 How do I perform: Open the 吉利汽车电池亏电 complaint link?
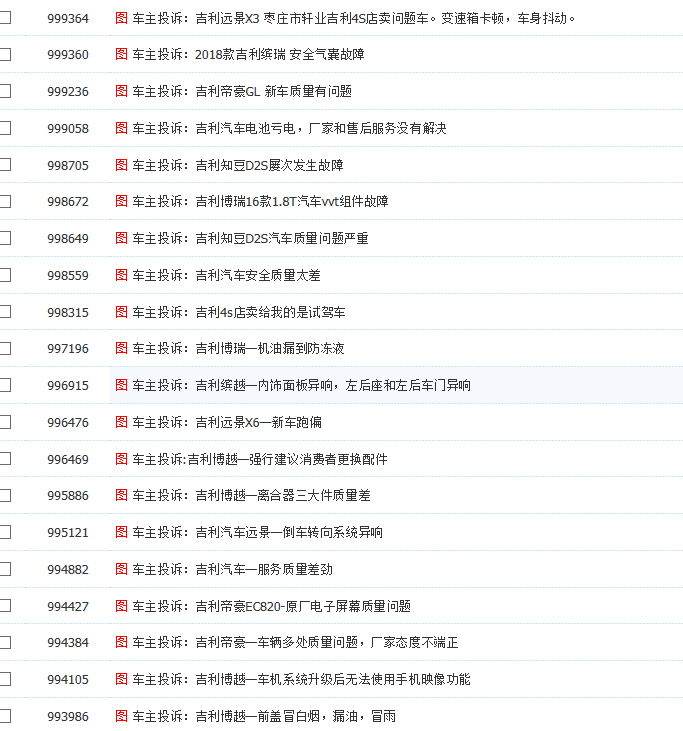[x=290, y=128]
